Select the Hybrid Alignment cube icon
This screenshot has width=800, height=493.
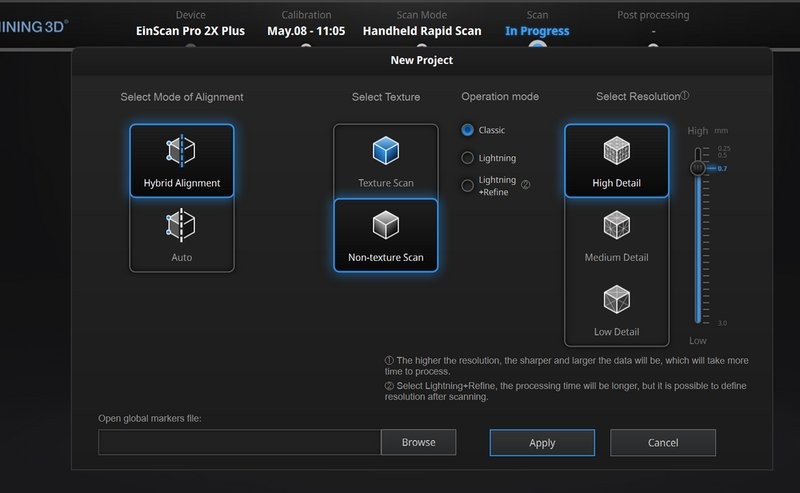coord(181,150)
